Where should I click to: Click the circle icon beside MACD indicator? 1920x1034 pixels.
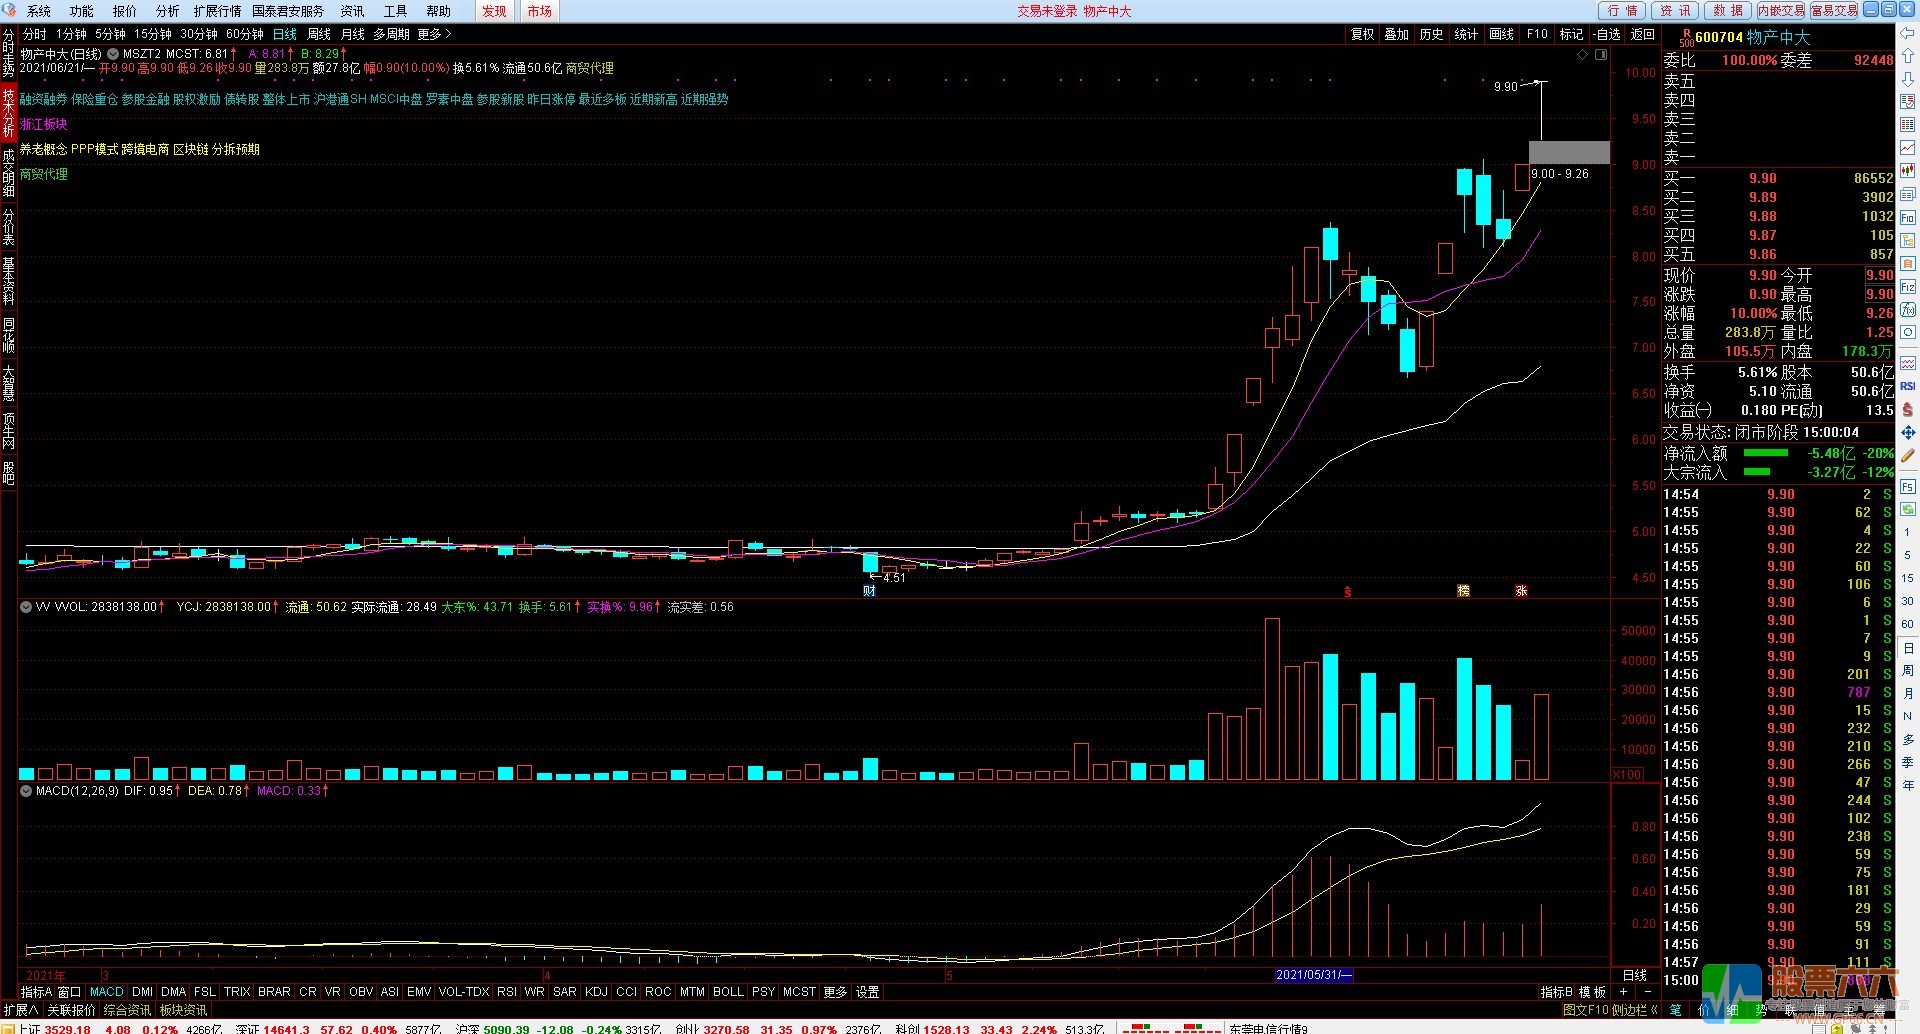pyautogui.click(x=25, y=791)
